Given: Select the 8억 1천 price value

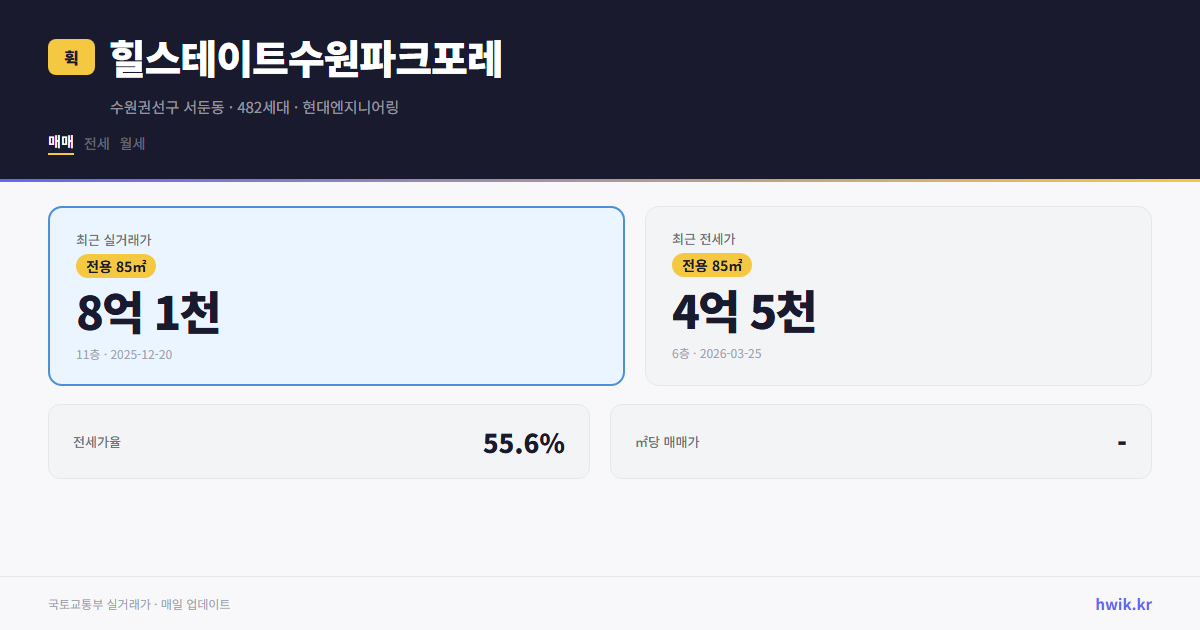Looking at the screenshot, I should tap(148, 313).
